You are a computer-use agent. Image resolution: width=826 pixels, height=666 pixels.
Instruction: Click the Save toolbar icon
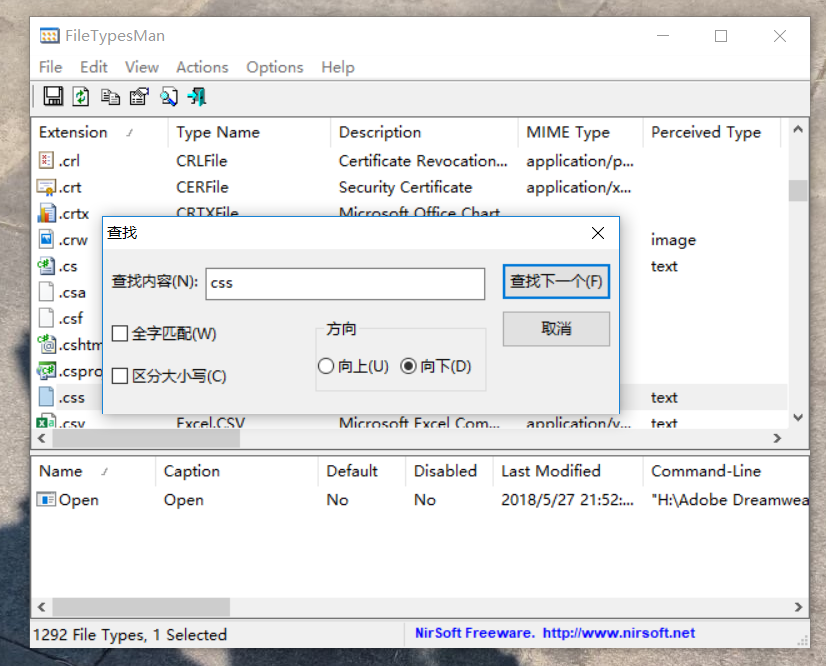click(53, 96)
